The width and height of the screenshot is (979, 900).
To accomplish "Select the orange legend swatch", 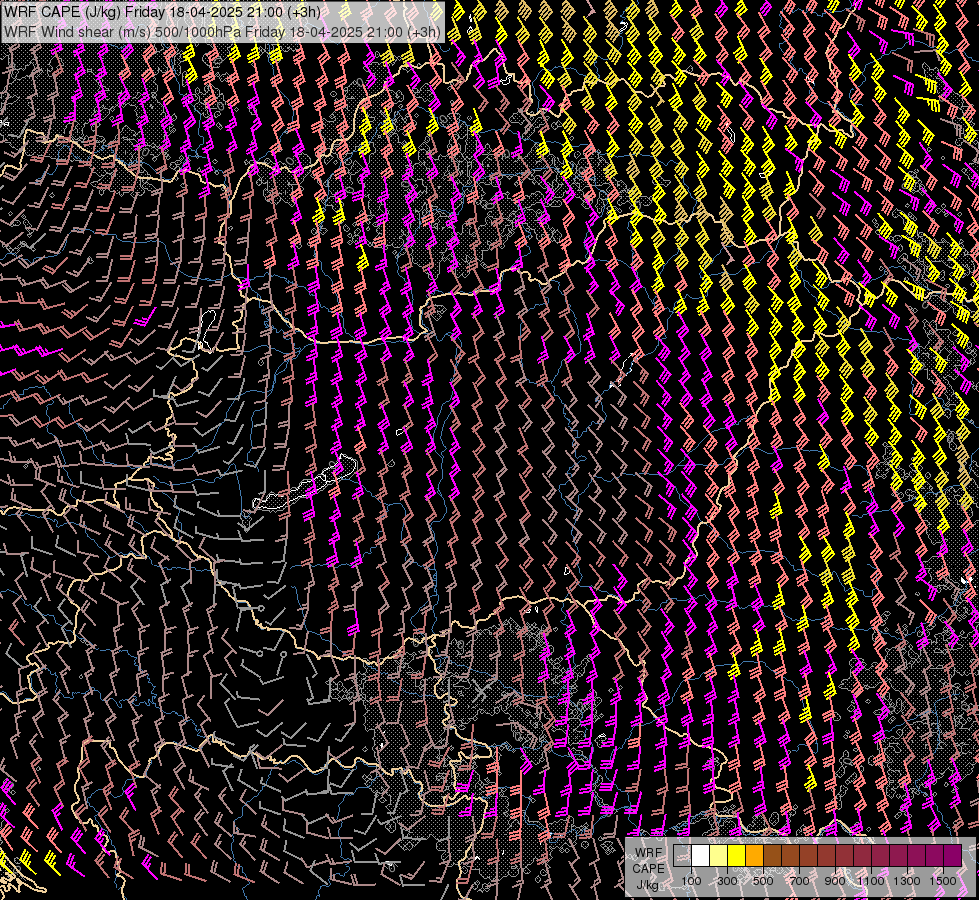I will (x=754, y=856).
